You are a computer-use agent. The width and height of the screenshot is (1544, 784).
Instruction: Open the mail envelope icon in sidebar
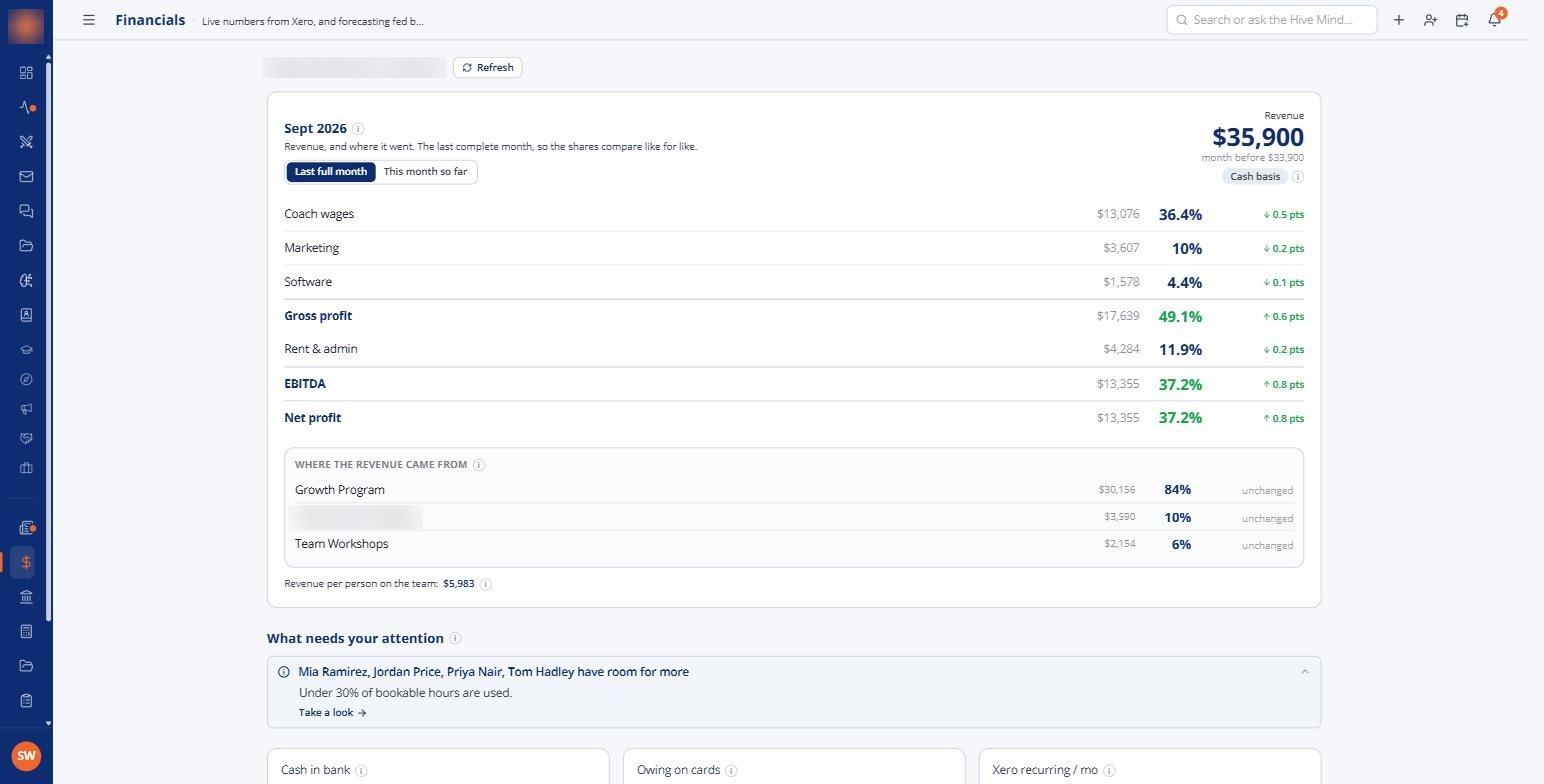[x=26, y=177]
